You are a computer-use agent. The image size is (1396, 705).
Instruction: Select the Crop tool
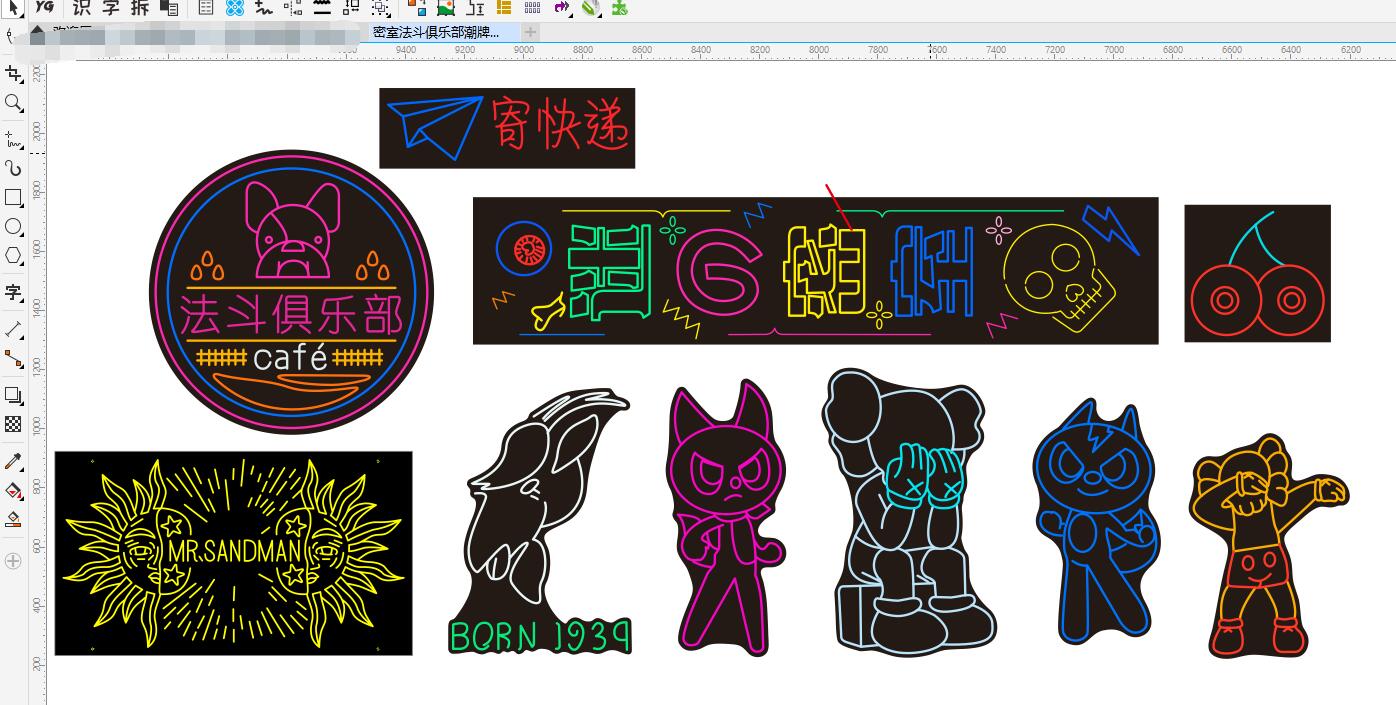click(13, 73)
